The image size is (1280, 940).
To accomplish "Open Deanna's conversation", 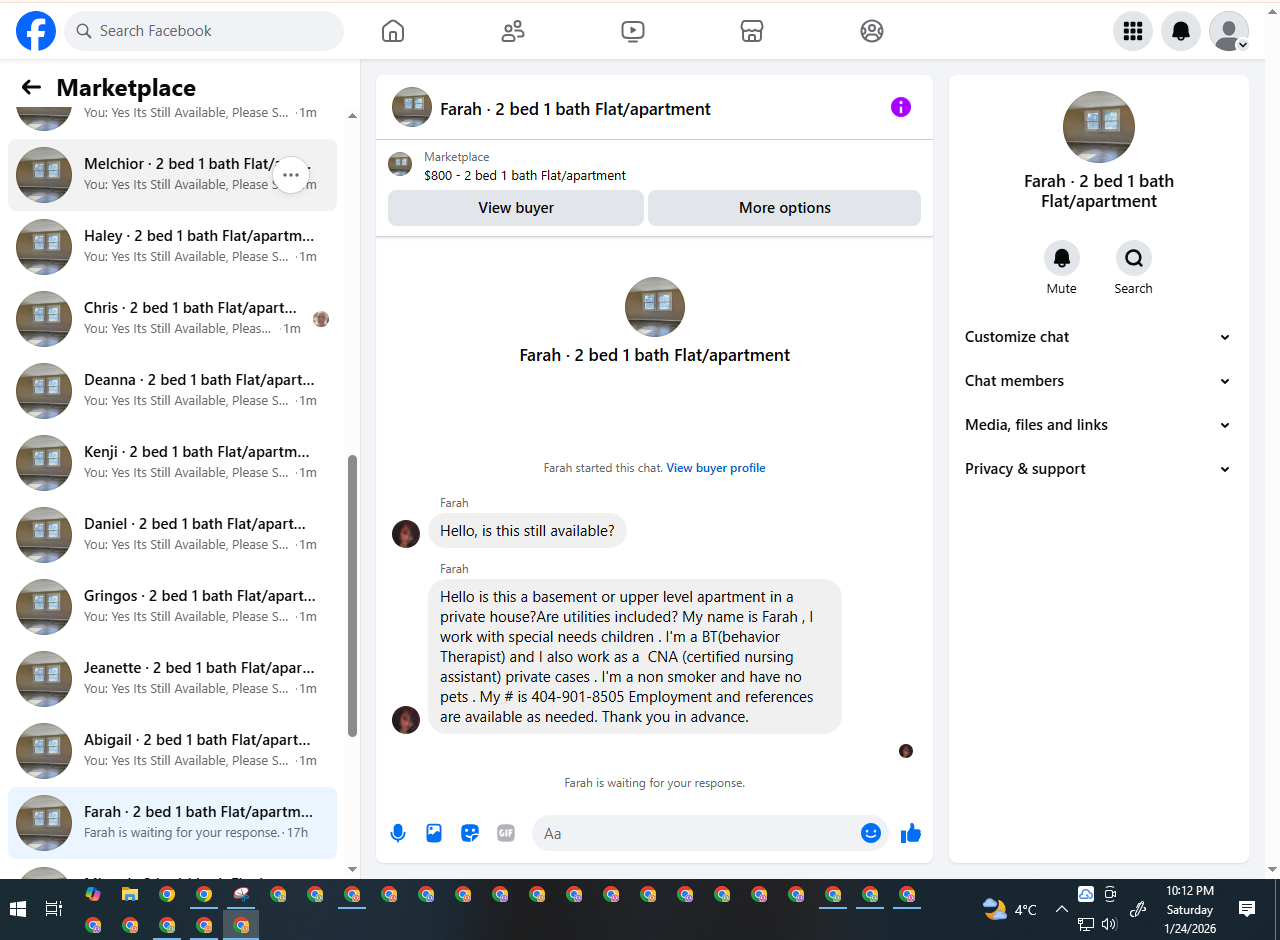I will pyautogui.click(x=172, y=391).
